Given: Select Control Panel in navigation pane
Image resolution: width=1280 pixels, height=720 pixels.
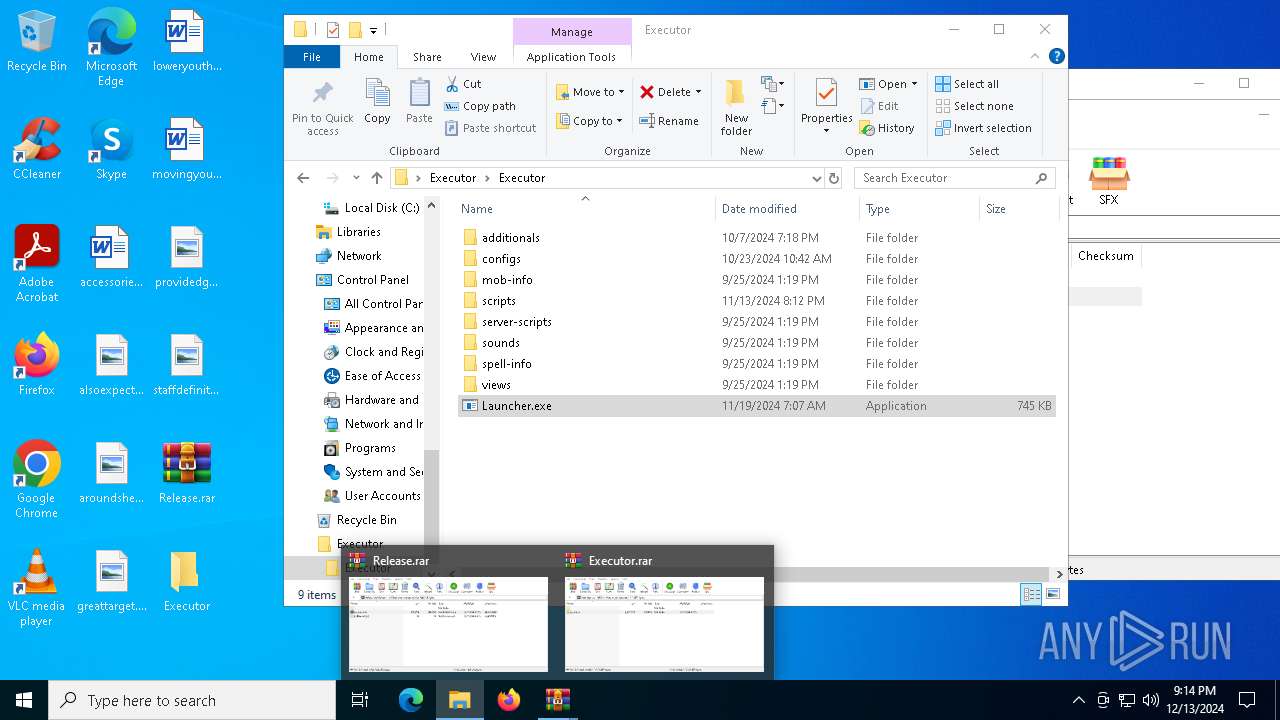Looking at the screenshot, I should point(362,280).
